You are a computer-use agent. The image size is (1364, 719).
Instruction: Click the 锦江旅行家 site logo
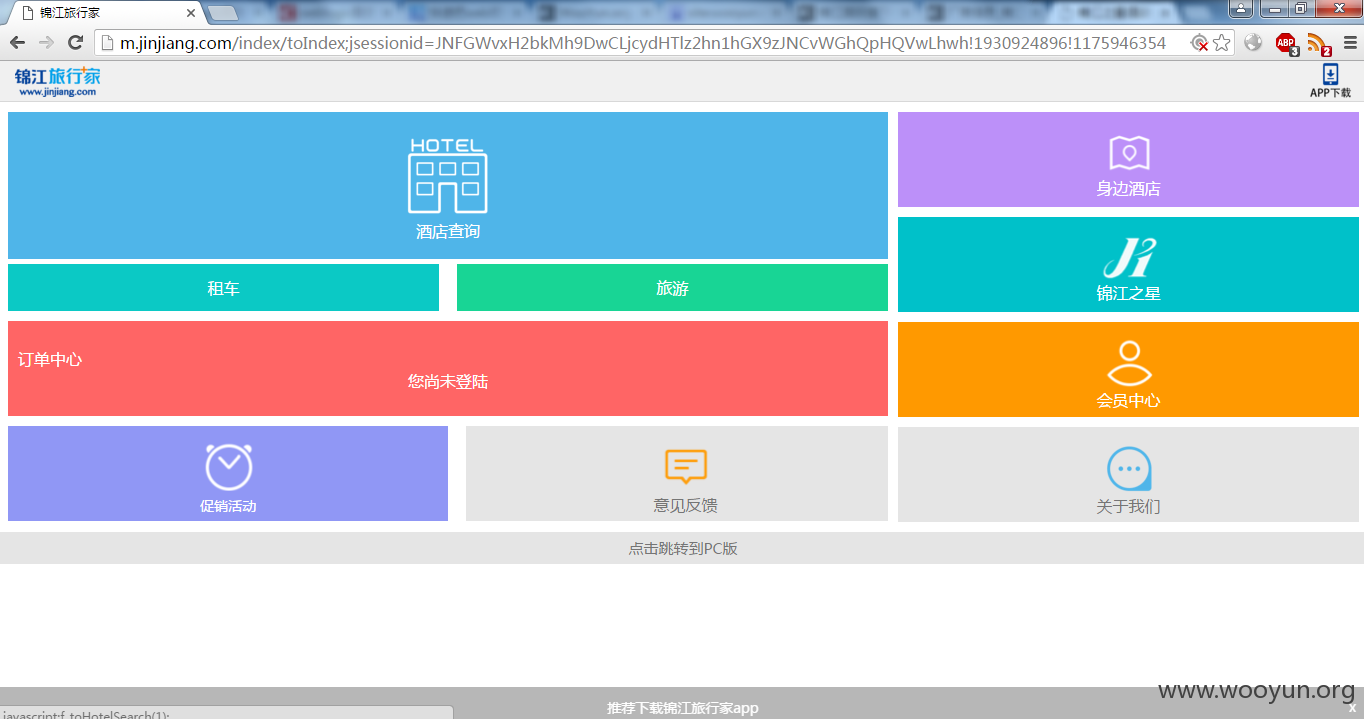58,81
